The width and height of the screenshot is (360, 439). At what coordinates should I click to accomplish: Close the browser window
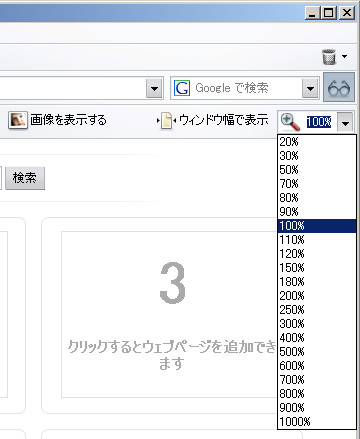(347, 13)
